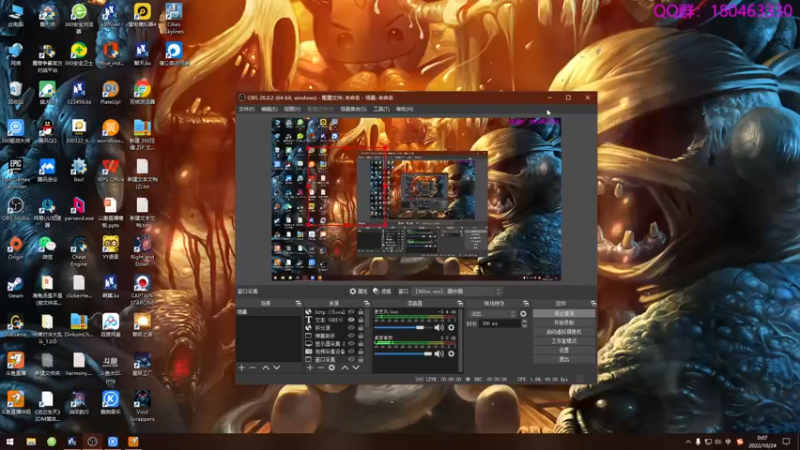Open the 编辑(E) menu in OBS
800x450 pixels.
[x=269, y=109]
